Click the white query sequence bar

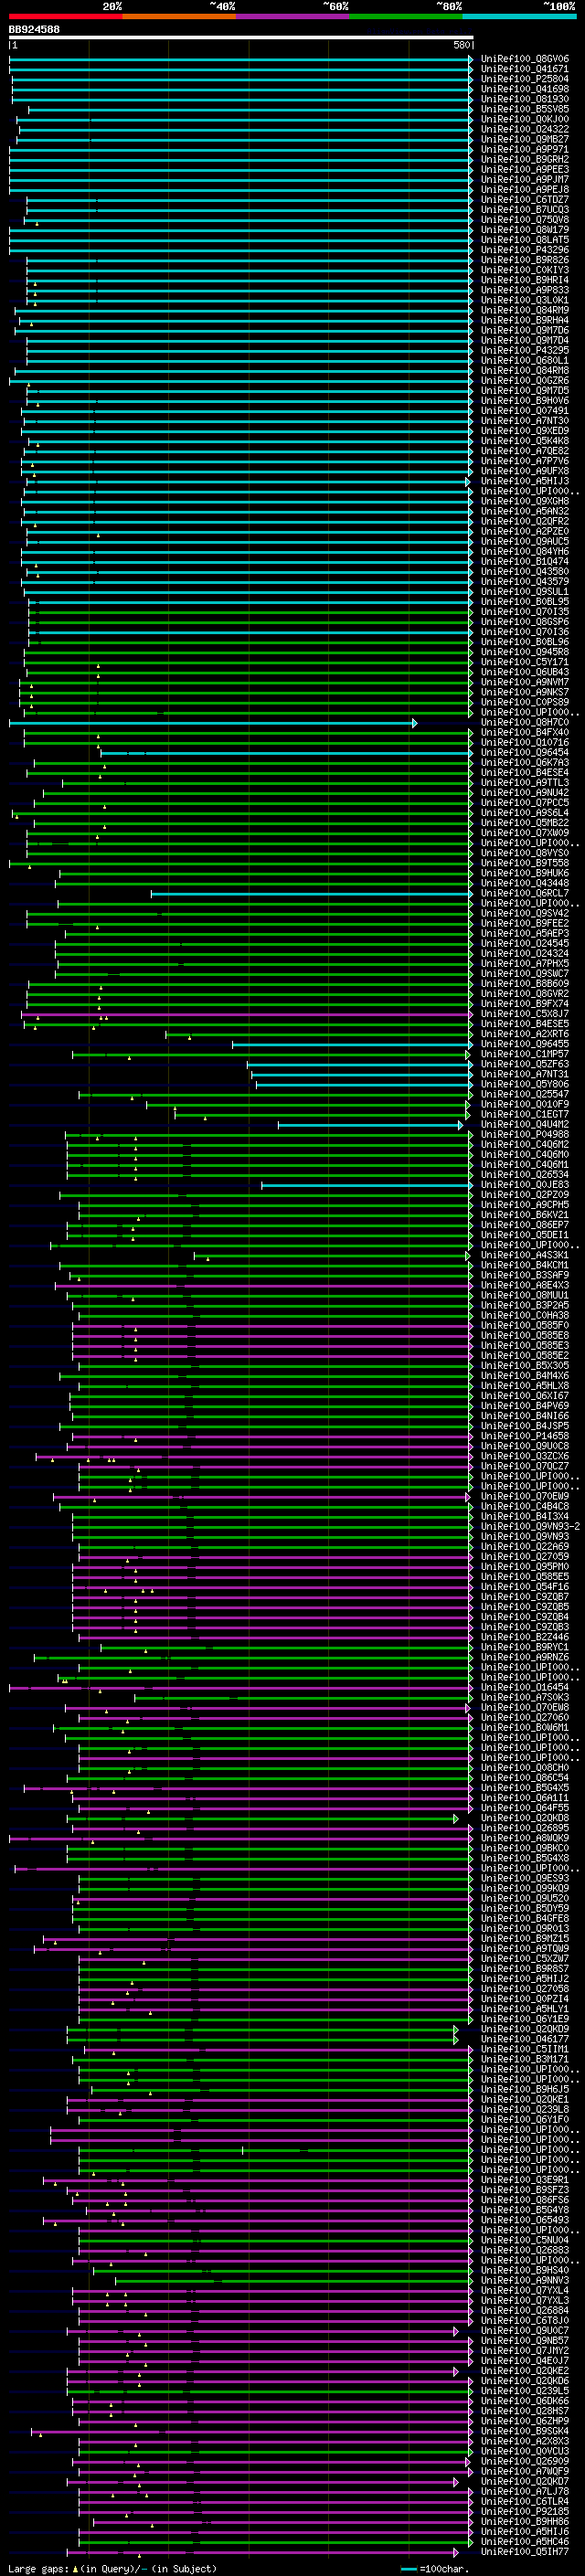click(x=241, y=38)
